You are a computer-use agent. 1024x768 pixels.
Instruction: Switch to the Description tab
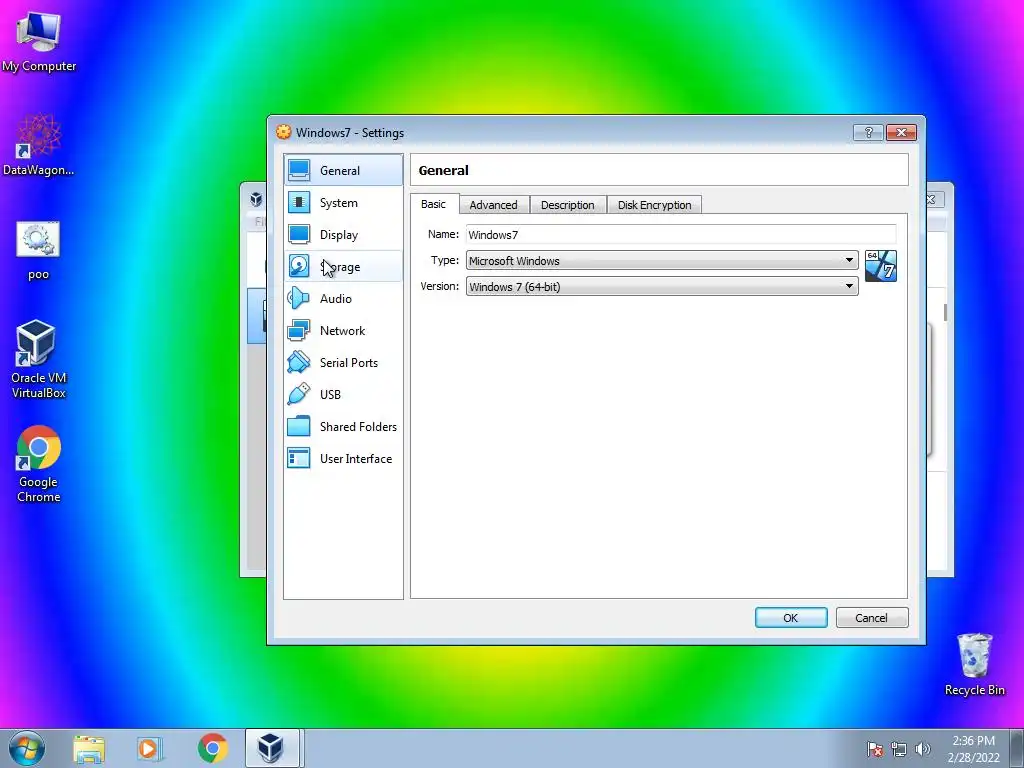pos(568,205)
